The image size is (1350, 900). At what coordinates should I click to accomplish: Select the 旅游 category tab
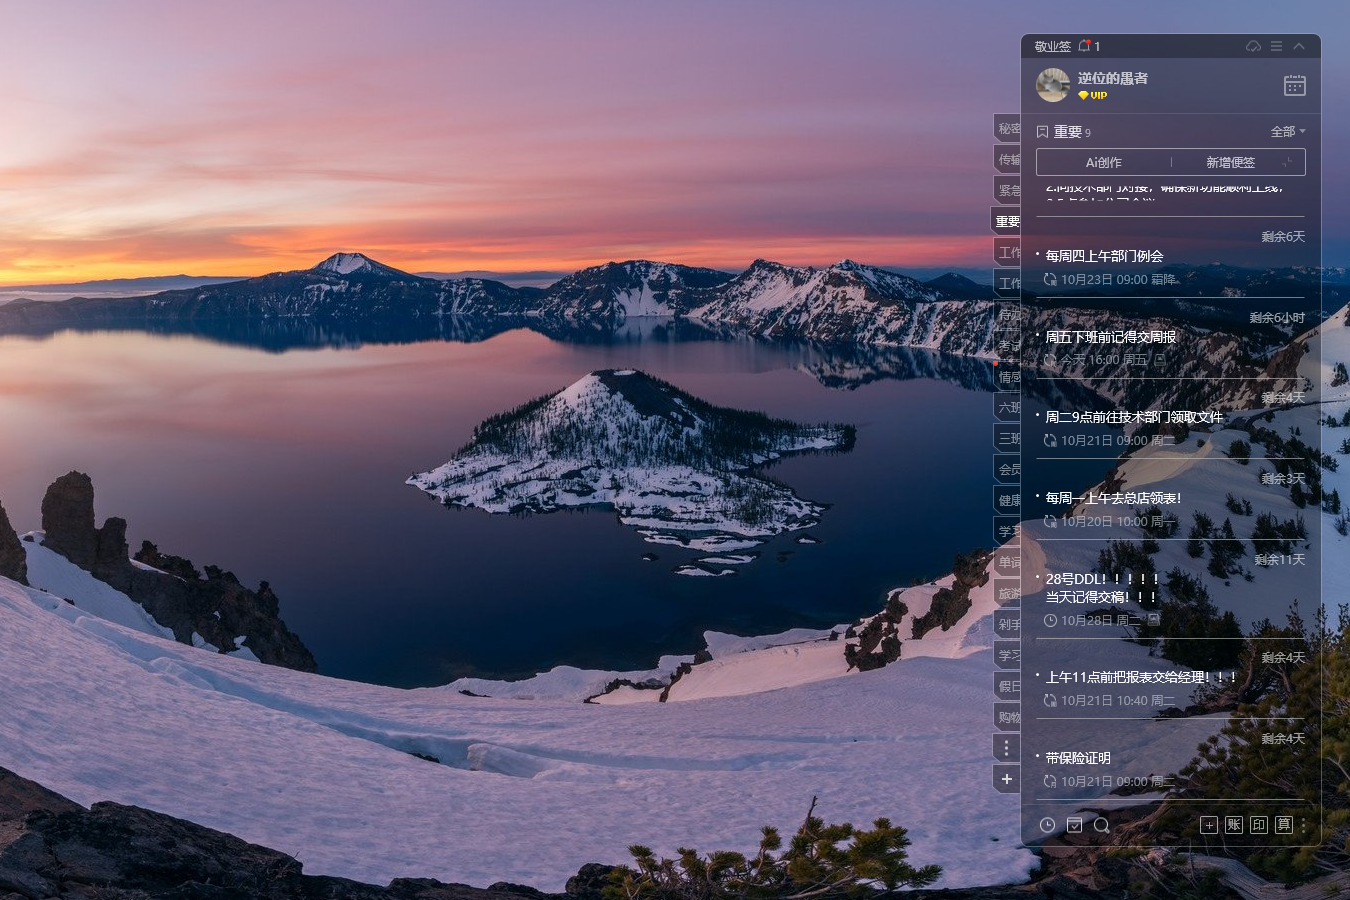point(1008,593)
